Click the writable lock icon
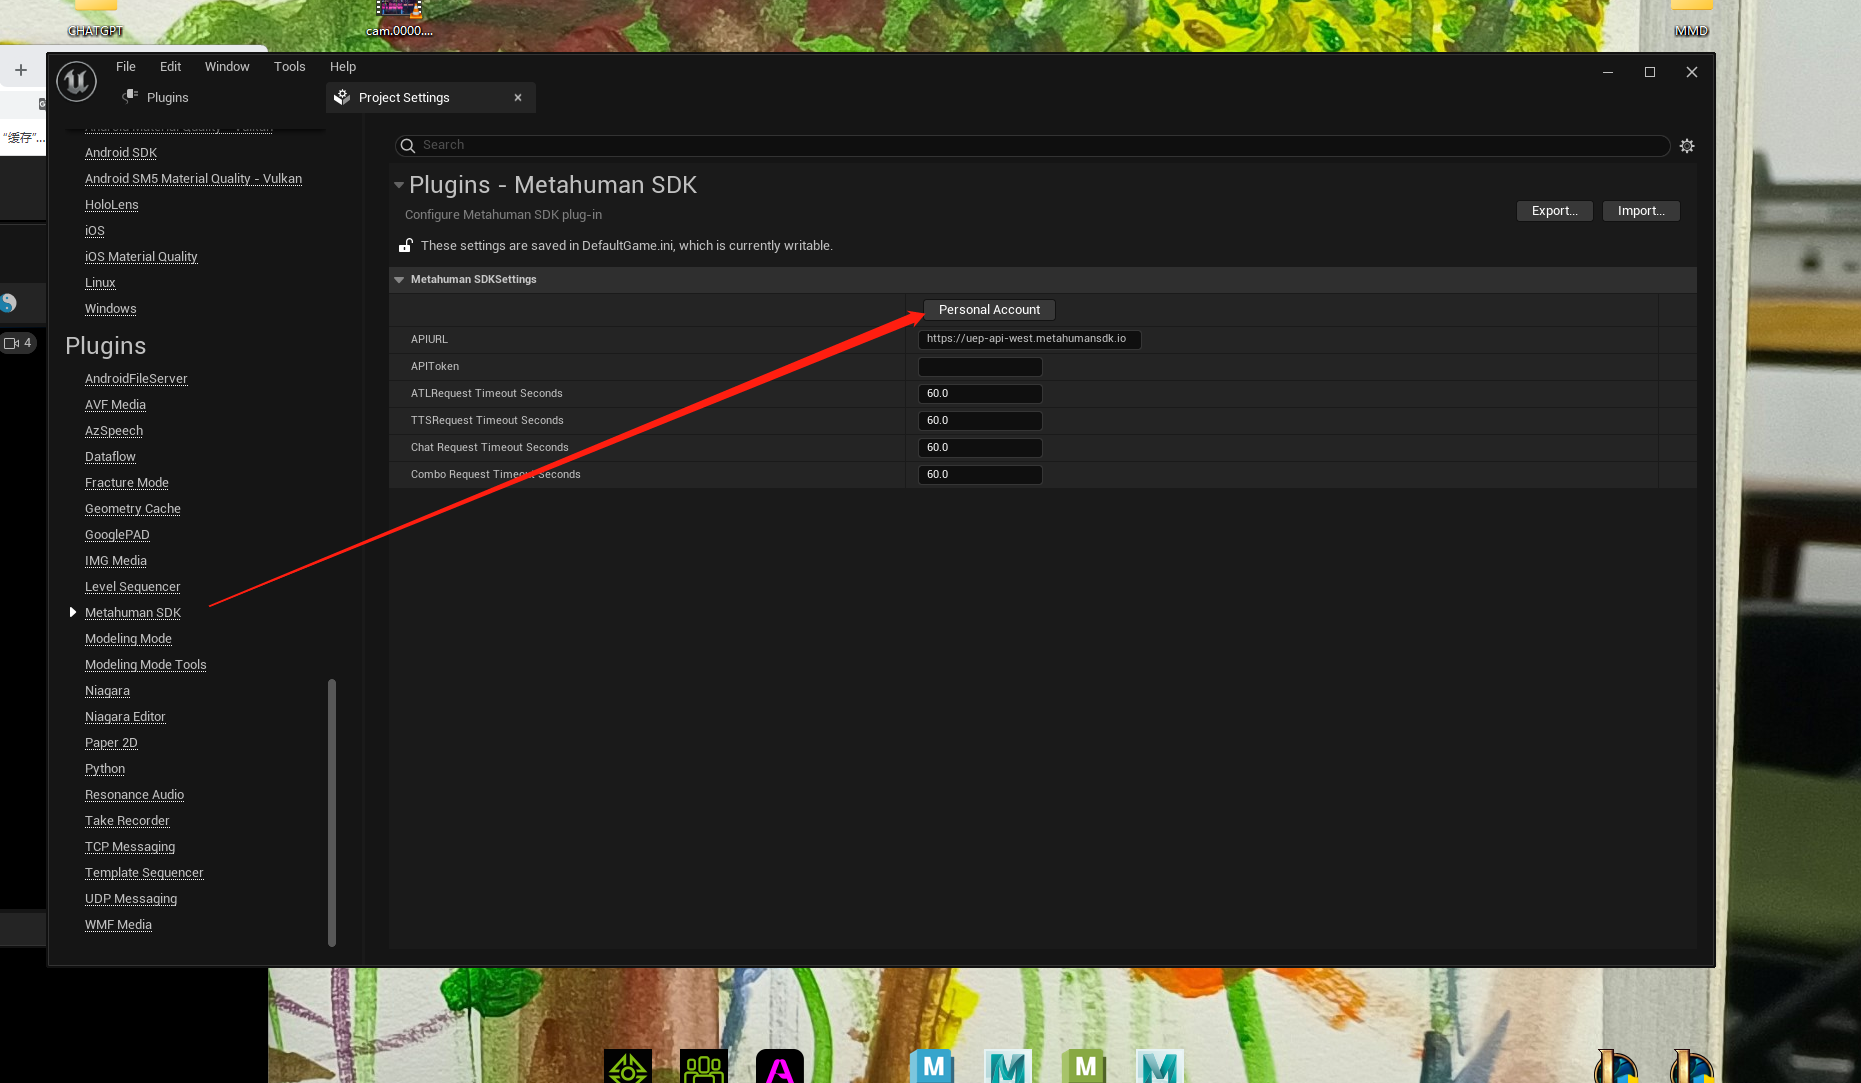The width and height of the screenshot is (1861, 1083). [406, 246]
